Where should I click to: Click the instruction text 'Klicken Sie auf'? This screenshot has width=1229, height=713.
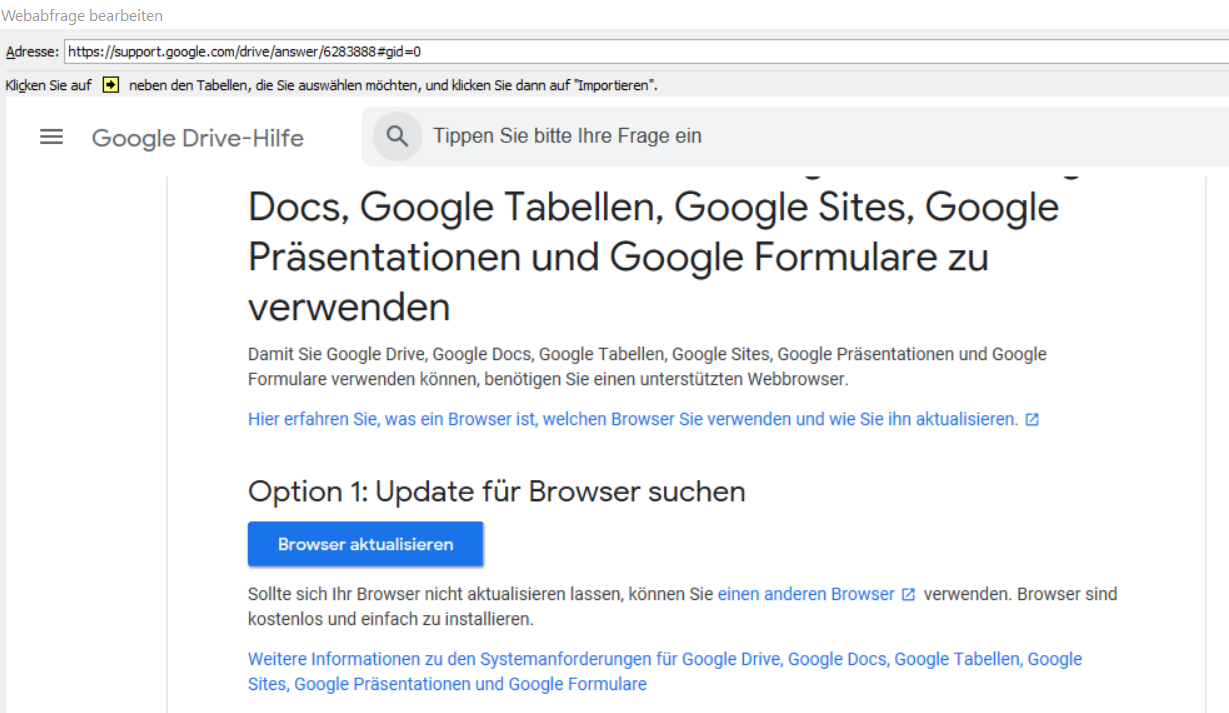[48, 86]
